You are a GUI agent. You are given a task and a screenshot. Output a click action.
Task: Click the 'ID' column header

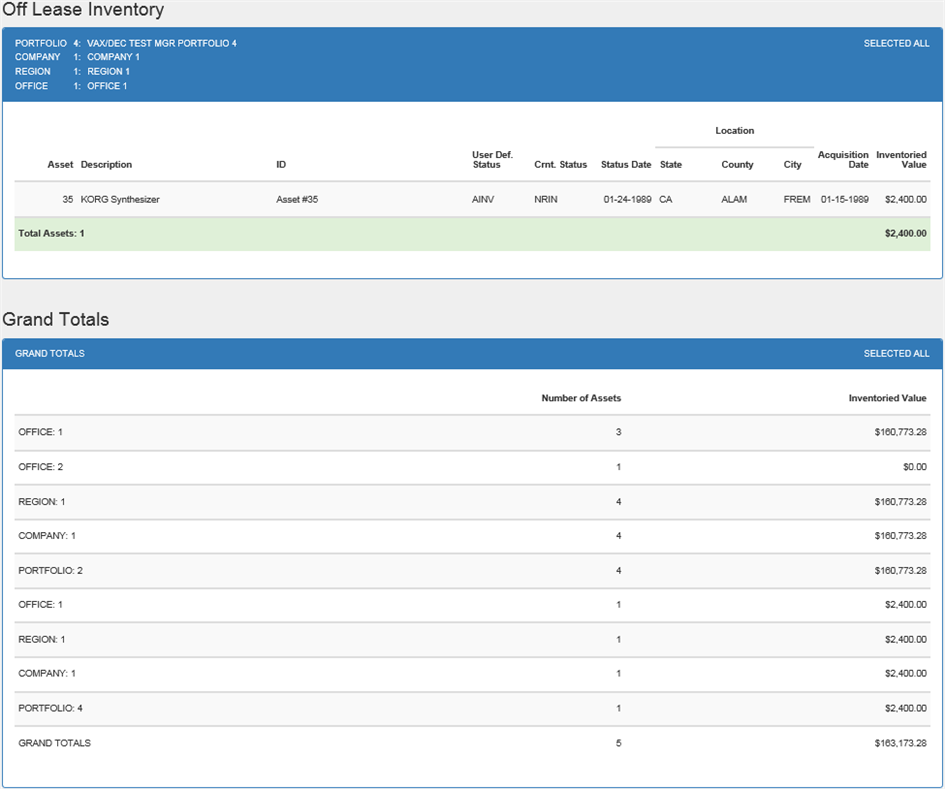[x=281, y=165]
